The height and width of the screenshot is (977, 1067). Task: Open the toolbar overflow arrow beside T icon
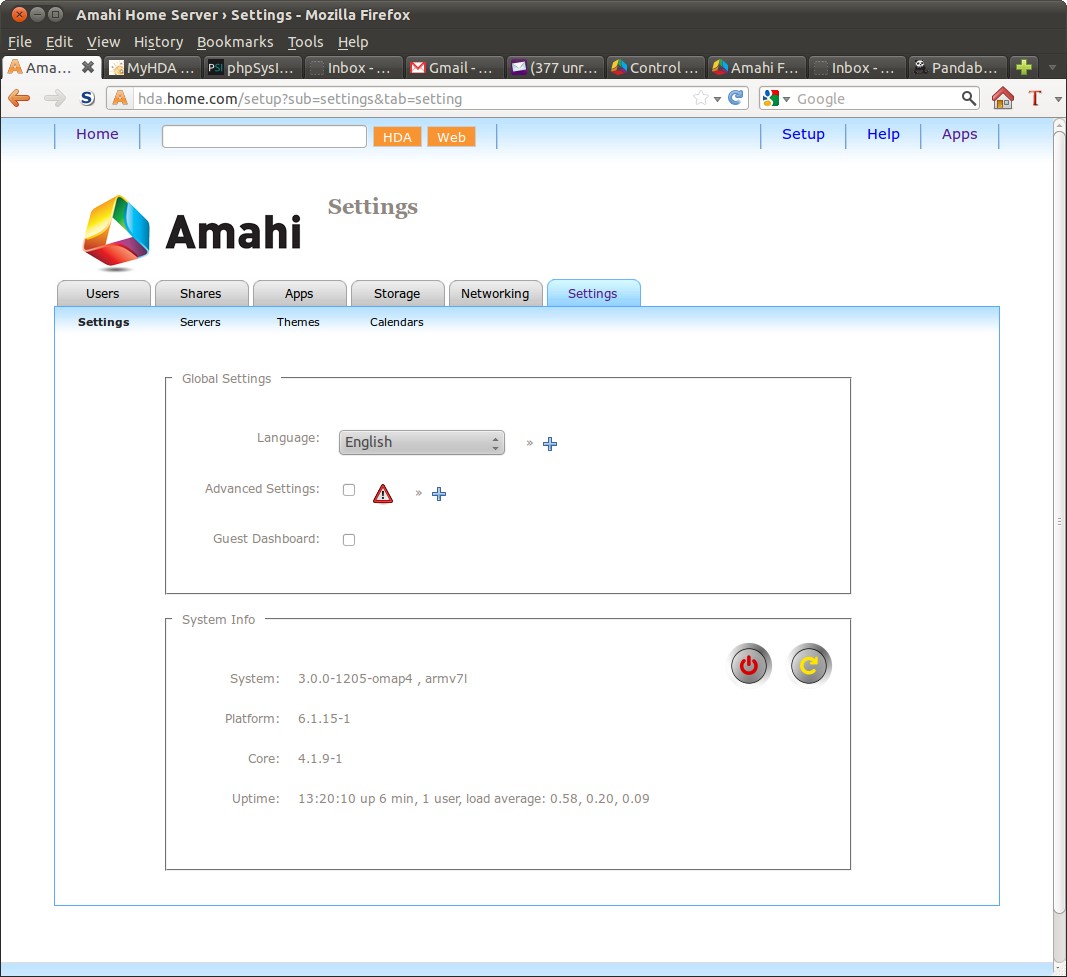tap(1058, 99)
